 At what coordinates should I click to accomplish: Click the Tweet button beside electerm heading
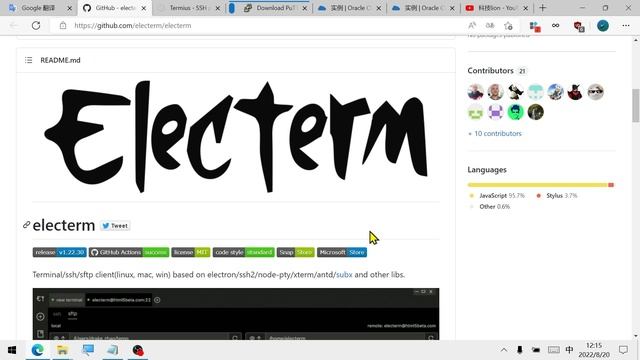115,226
